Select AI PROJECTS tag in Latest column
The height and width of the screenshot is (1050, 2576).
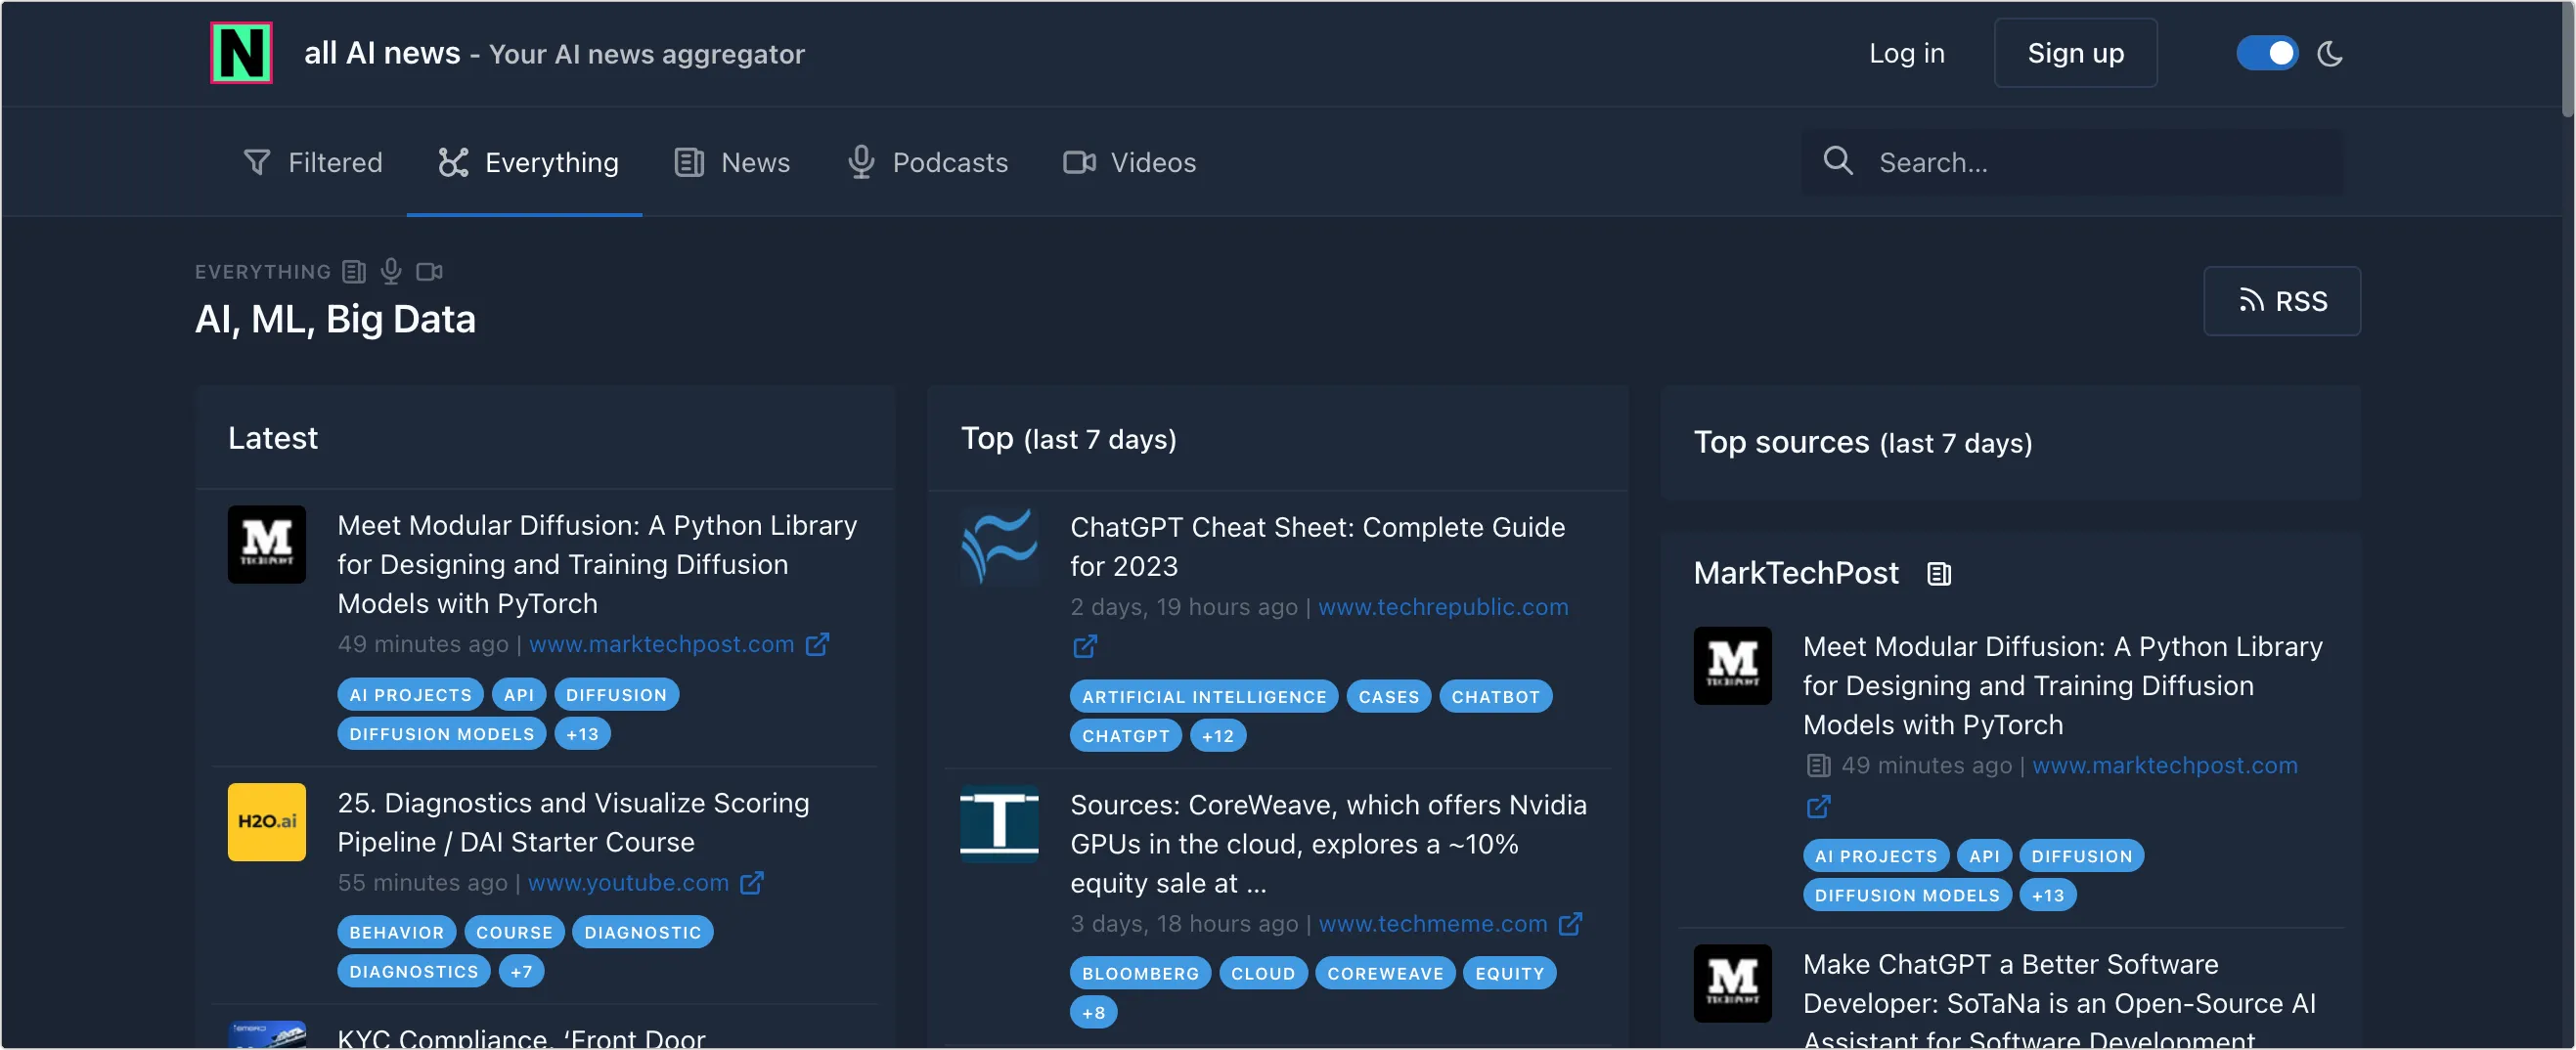pyautogui.click(x=410, y=695)
